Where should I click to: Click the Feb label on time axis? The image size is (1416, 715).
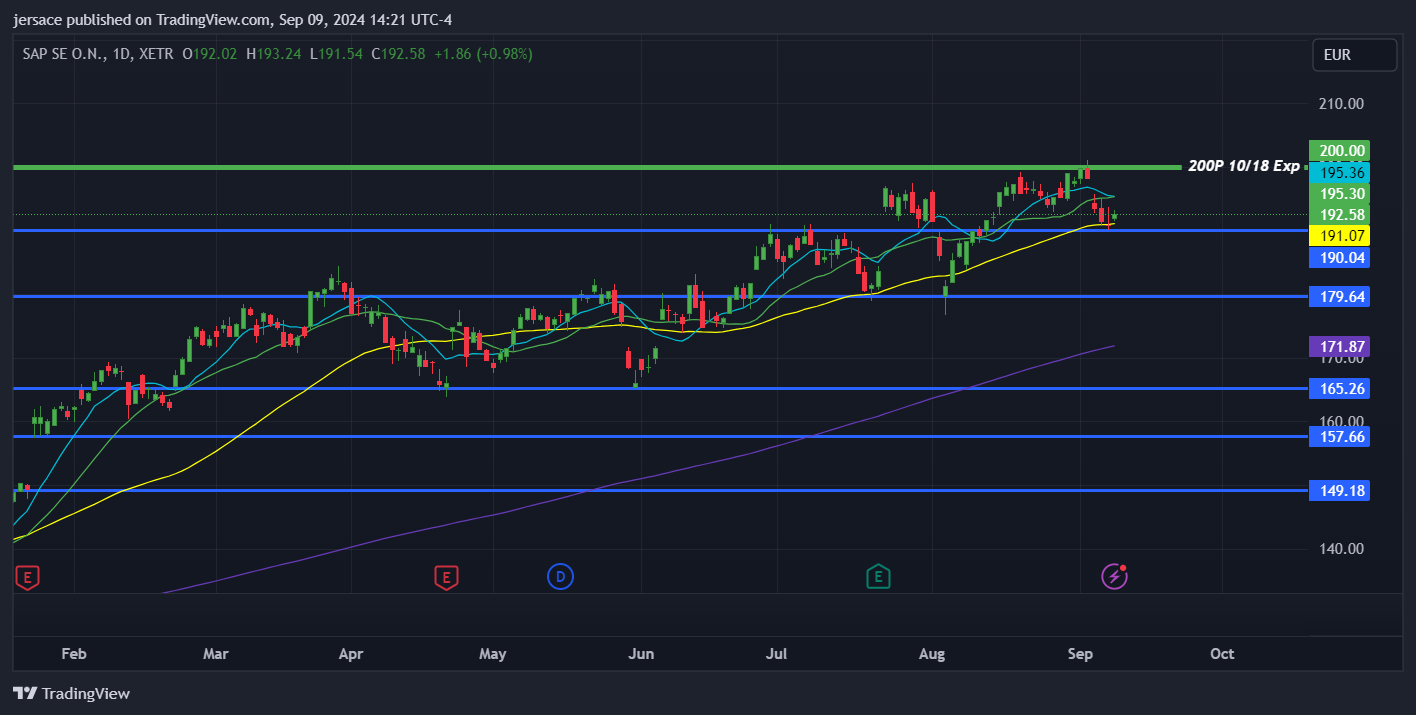[74, 654]
